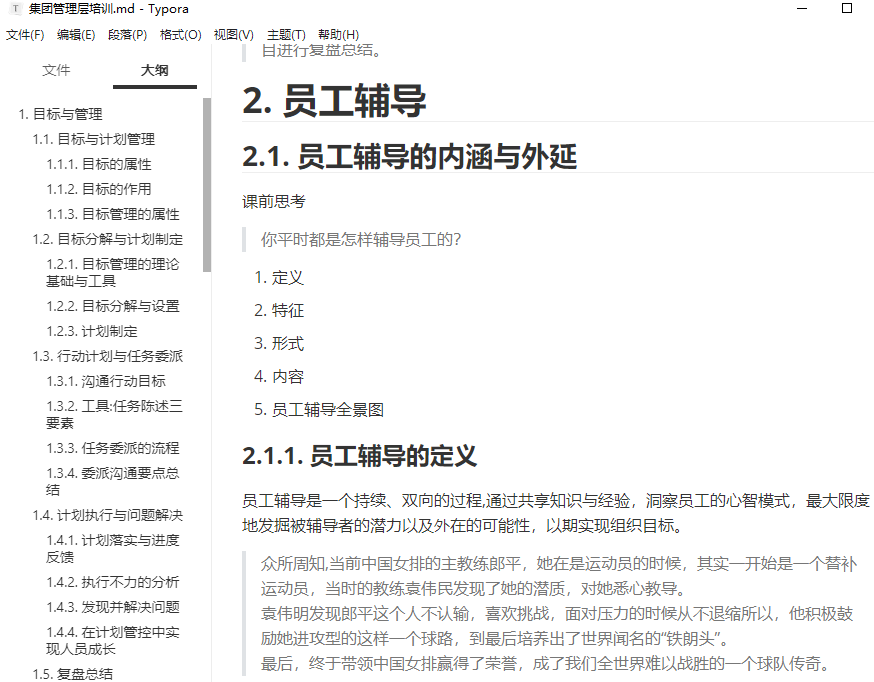
Task: Open outline entry 1.4.1. 计划落实与进度反馈
Action: pyautogui.click(x=113, y=548)
